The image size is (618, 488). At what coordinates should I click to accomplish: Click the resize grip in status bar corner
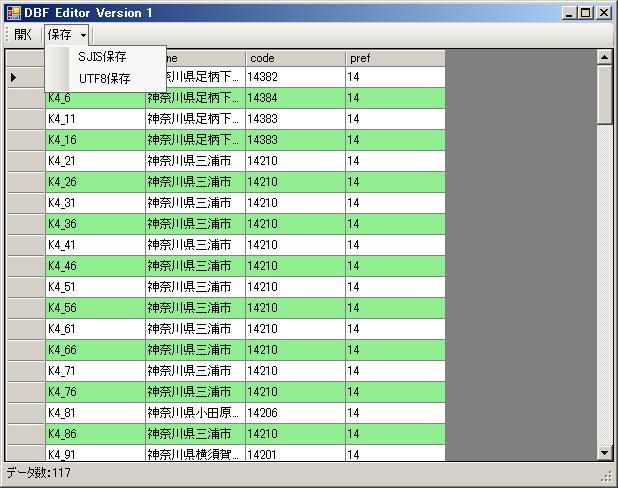(606, 477)
